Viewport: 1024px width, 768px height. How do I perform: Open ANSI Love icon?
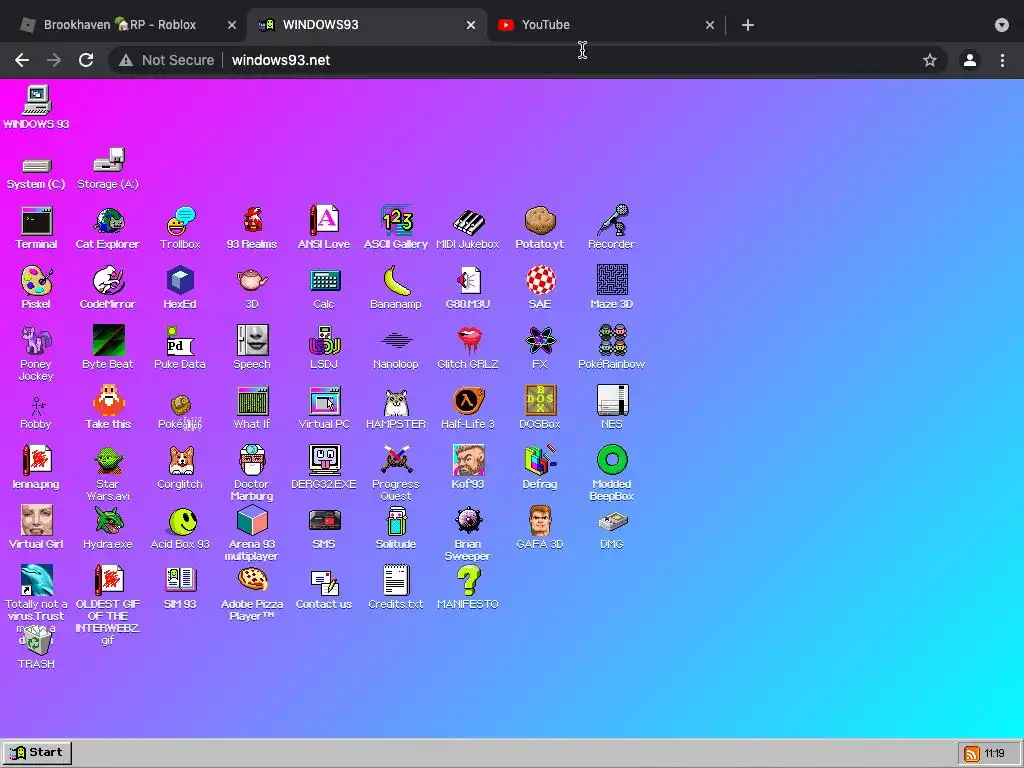click(324, 228)
